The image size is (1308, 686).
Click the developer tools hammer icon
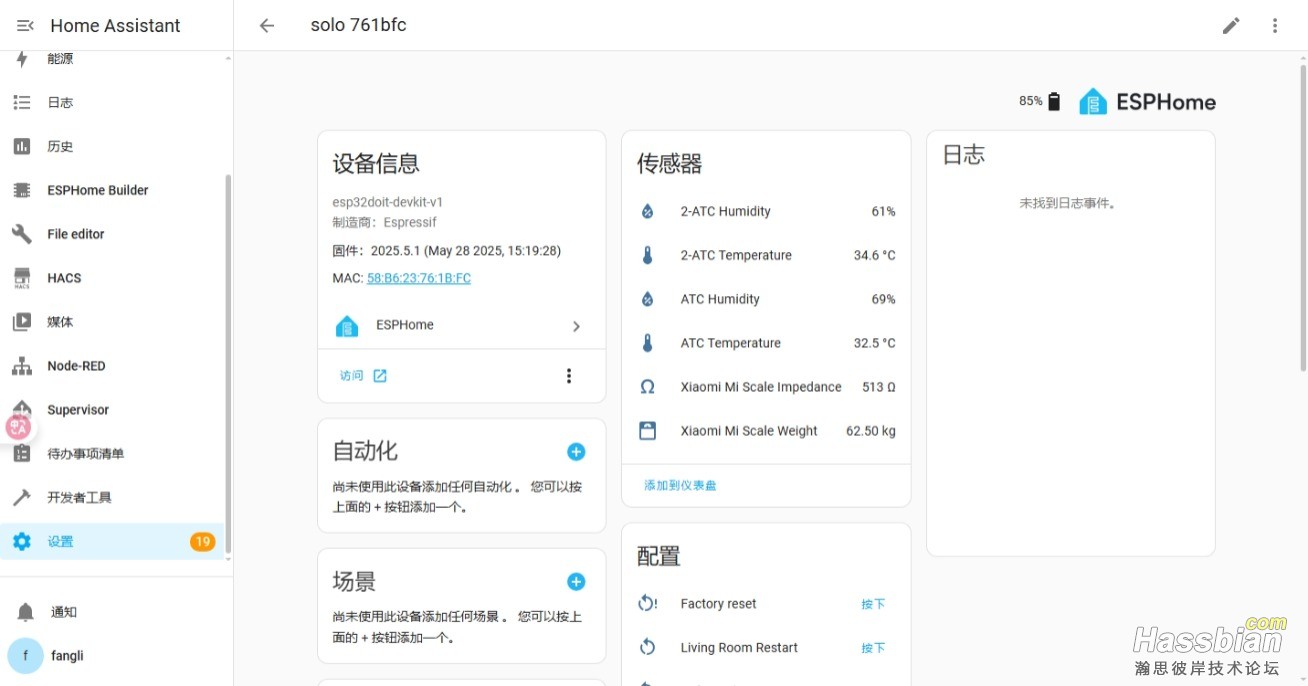coord(22,498)
